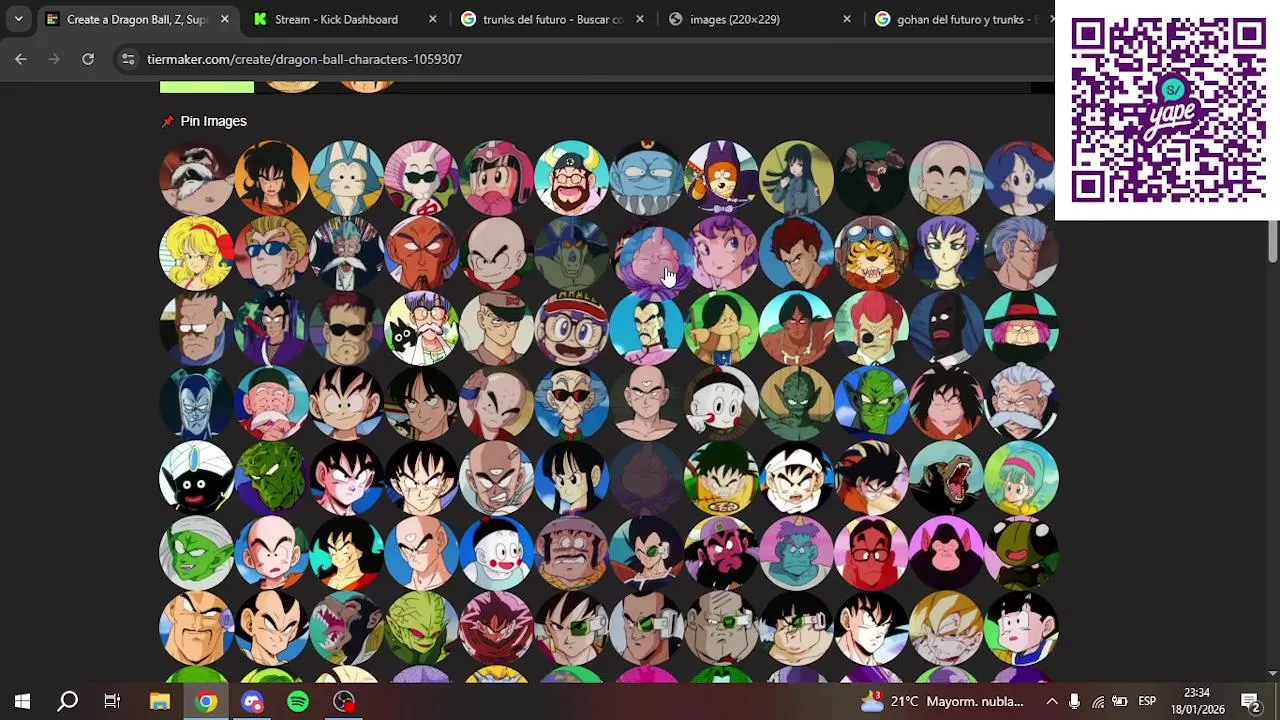Image resolution: width=1280 pixels, height=720 pixels.
Task: Switch to gohan del futuro y trunks tab
Action: pos(958,19)
